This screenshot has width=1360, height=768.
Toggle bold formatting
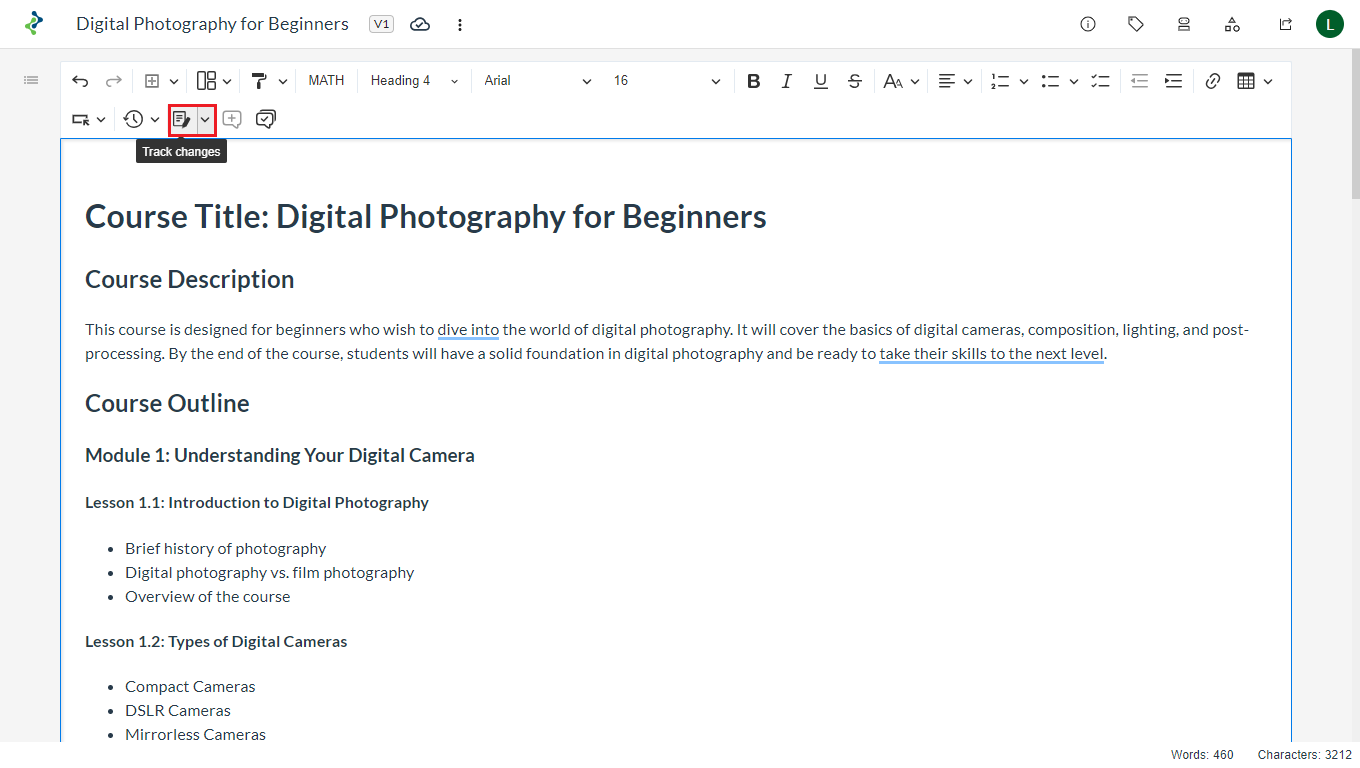pyautogui.click(x=754, y=81)
